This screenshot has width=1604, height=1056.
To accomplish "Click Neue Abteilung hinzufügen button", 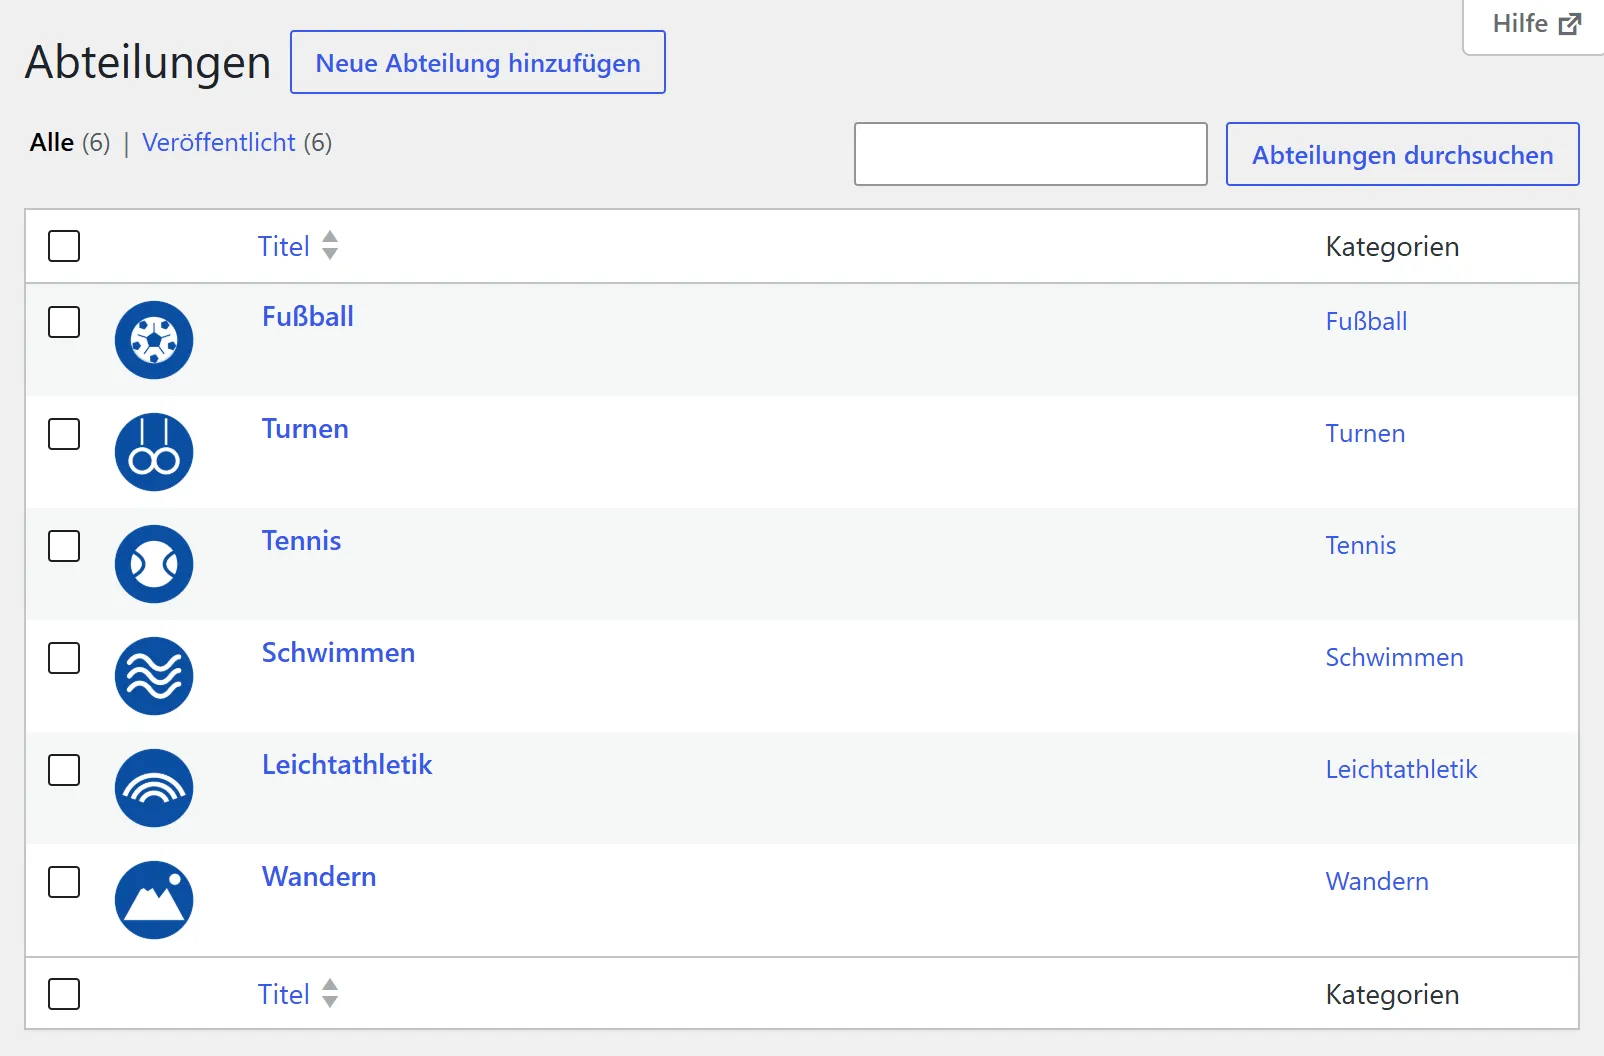I will tap(478, 62).
